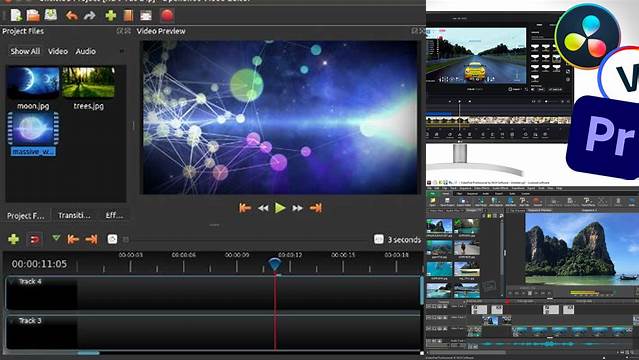Play the video preview
639x360 pixels.
point(280,208)
